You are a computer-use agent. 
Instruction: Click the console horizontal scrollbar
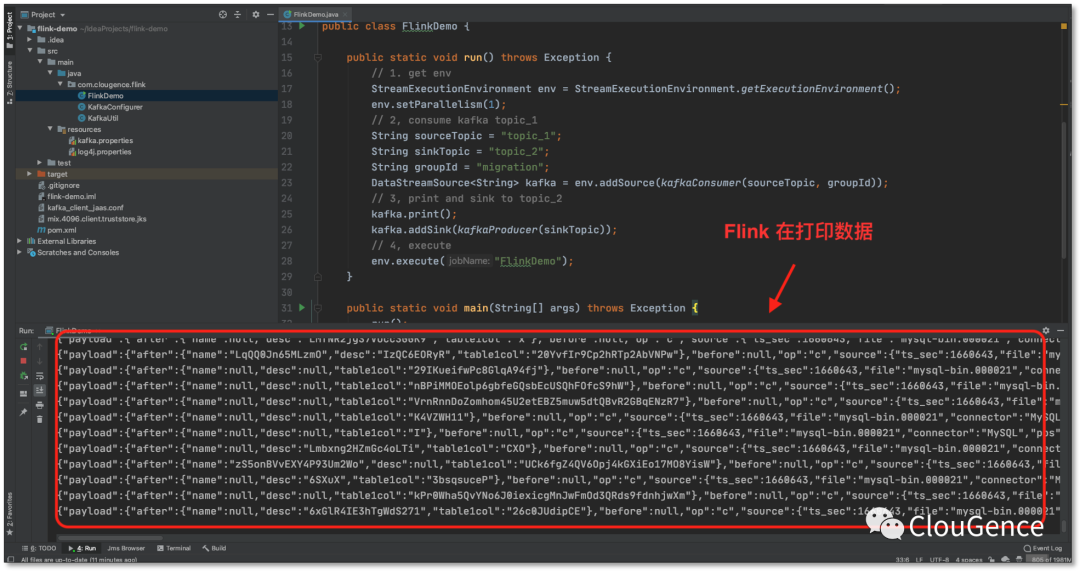110,538
